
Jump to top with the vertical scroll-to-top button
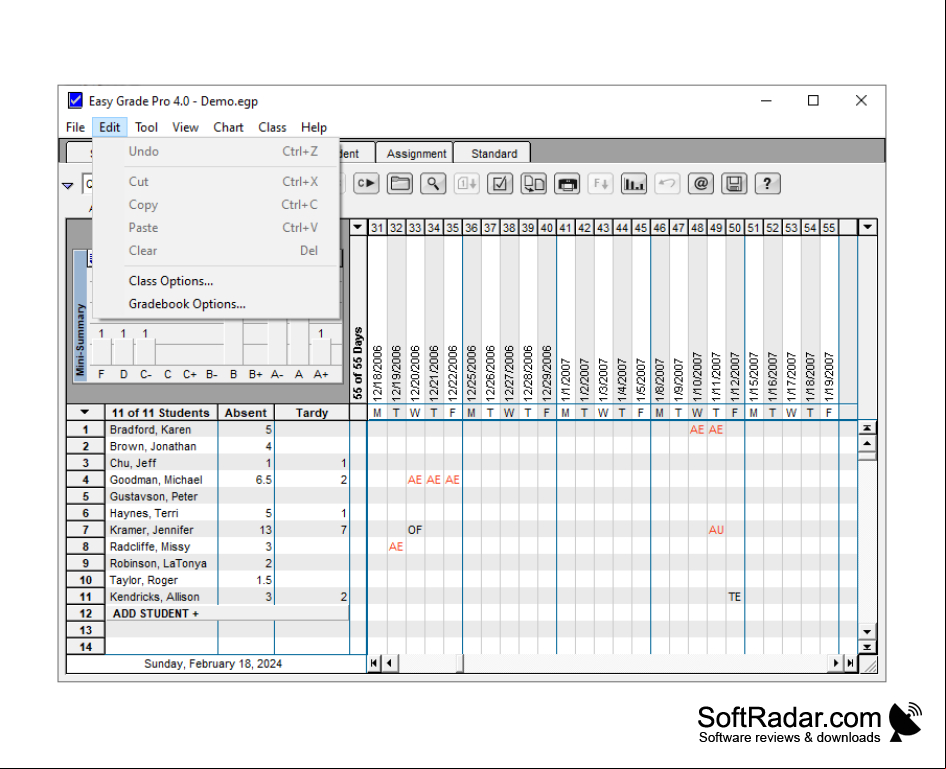[x=867, y=428]
